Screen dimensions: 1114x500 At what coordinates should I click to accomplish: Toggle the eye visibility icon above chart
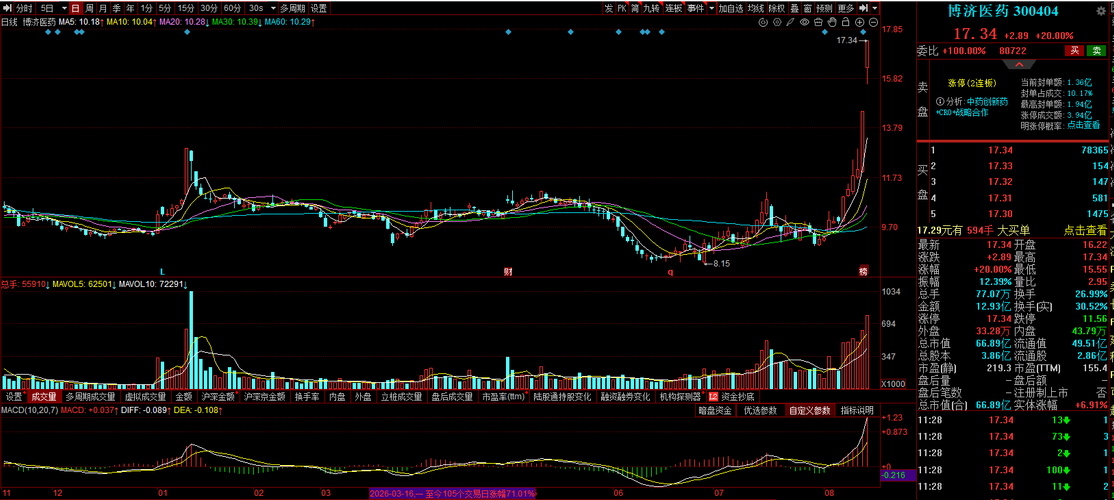point(804,22)
